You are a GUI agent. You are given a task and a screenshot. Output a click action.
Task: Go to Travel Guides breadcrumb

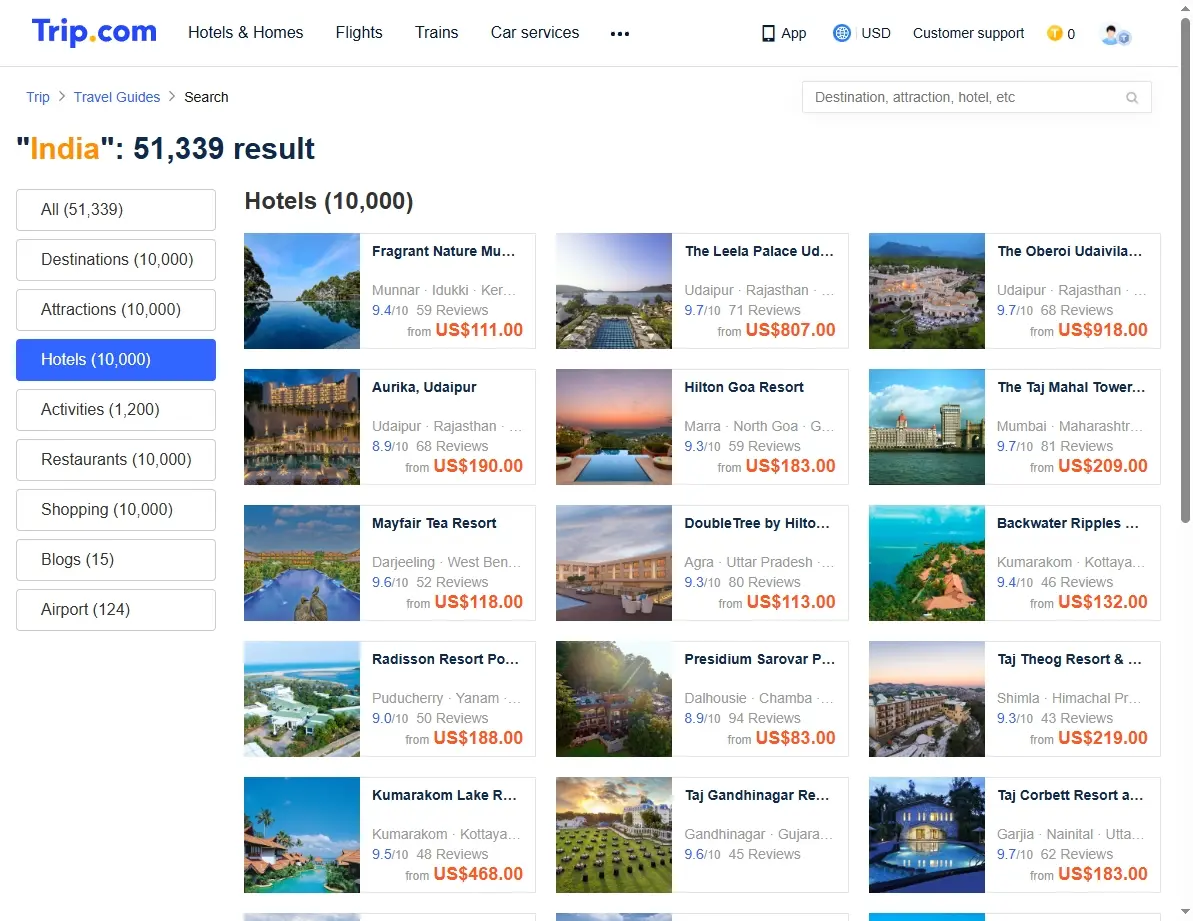tap(117, 97)
